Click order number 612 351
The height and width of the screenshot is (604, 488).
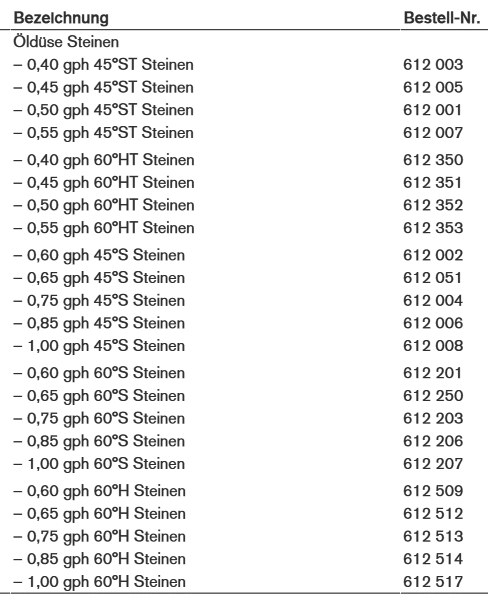(433, 183)
